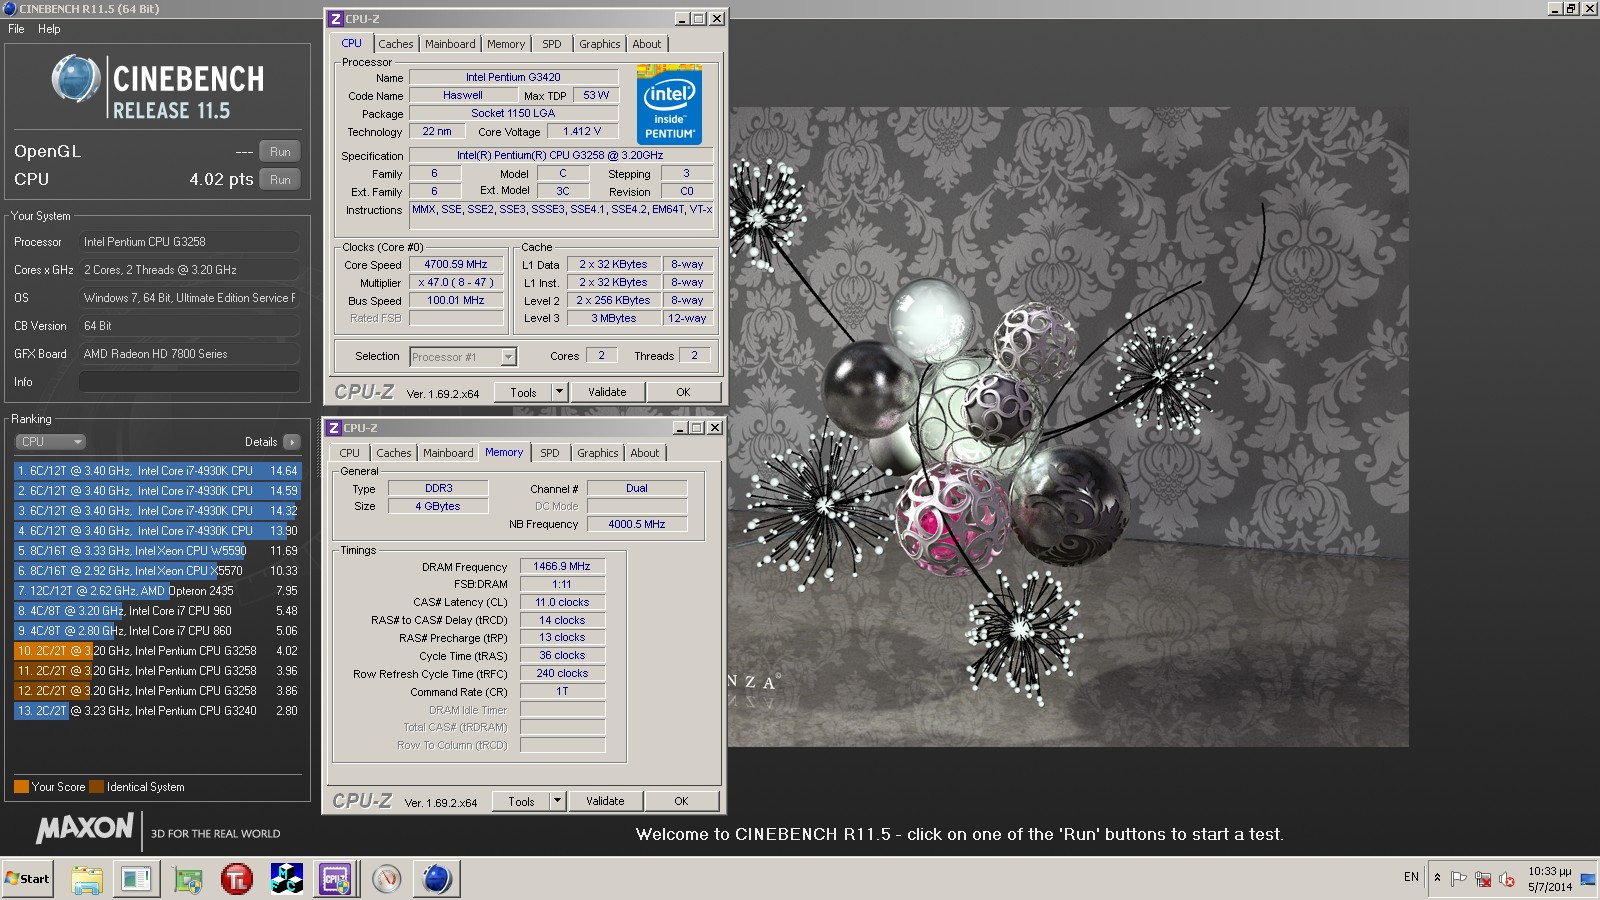Open the Action Center flag icon in the tray
This screenshot has width=1600, height=900.
[x=1459, y=879]
